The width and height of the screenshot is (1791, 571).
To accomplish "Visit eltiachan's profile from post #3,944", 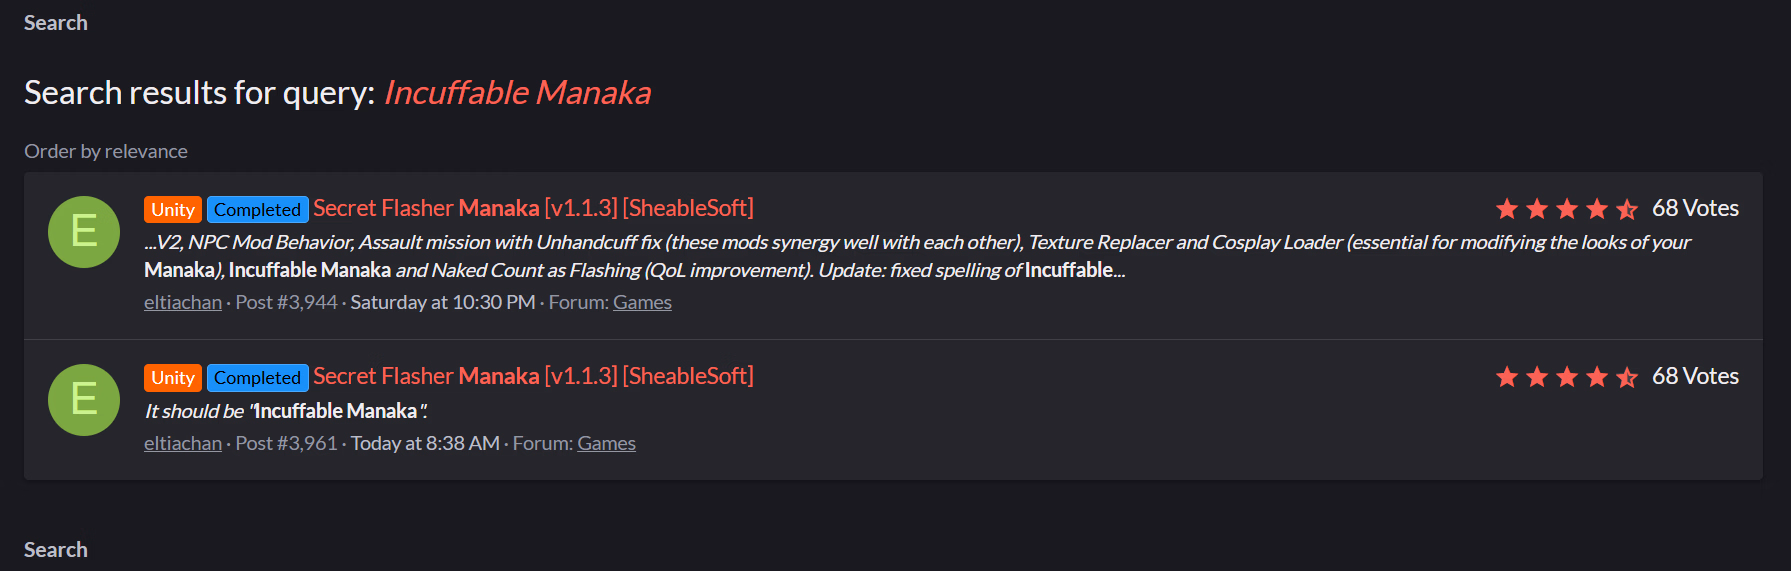I will coord(183,303).
